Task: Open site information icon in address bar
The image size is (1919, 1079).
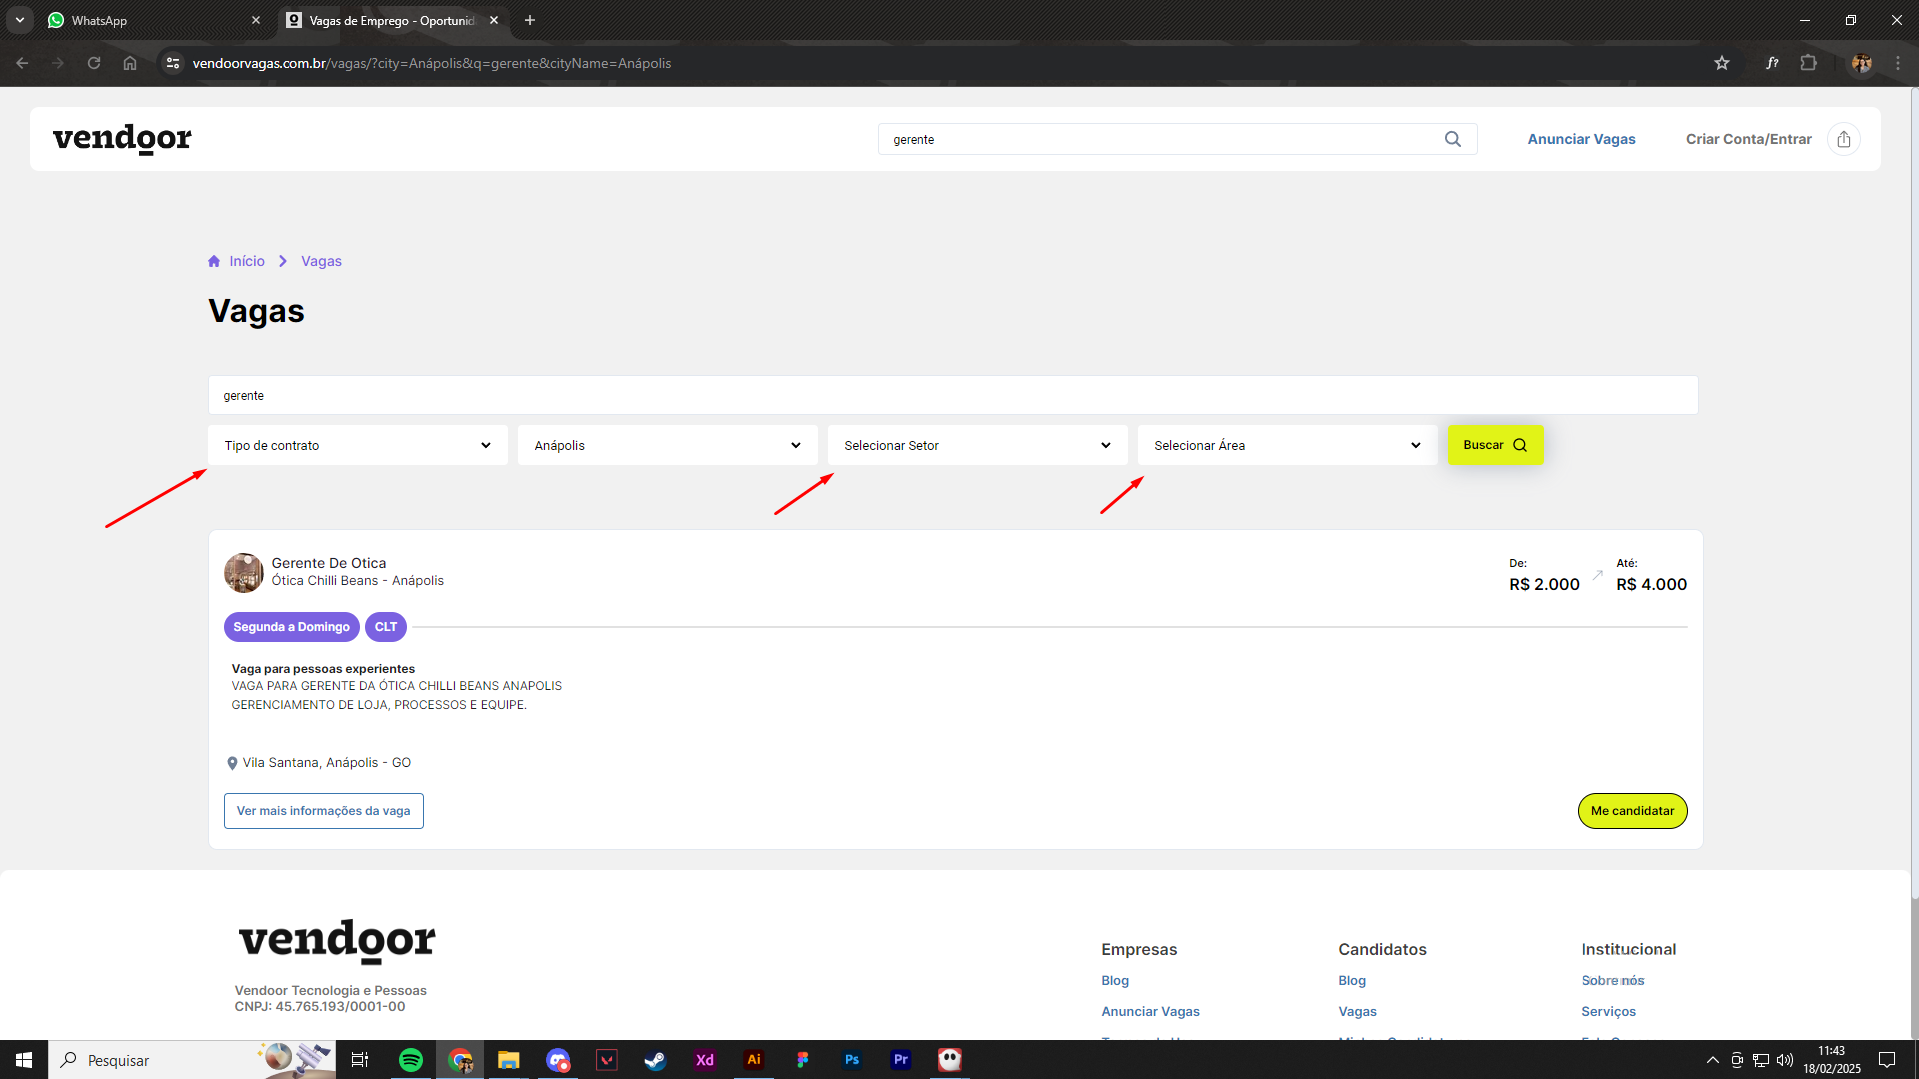Action: click(x=173, y=63)
